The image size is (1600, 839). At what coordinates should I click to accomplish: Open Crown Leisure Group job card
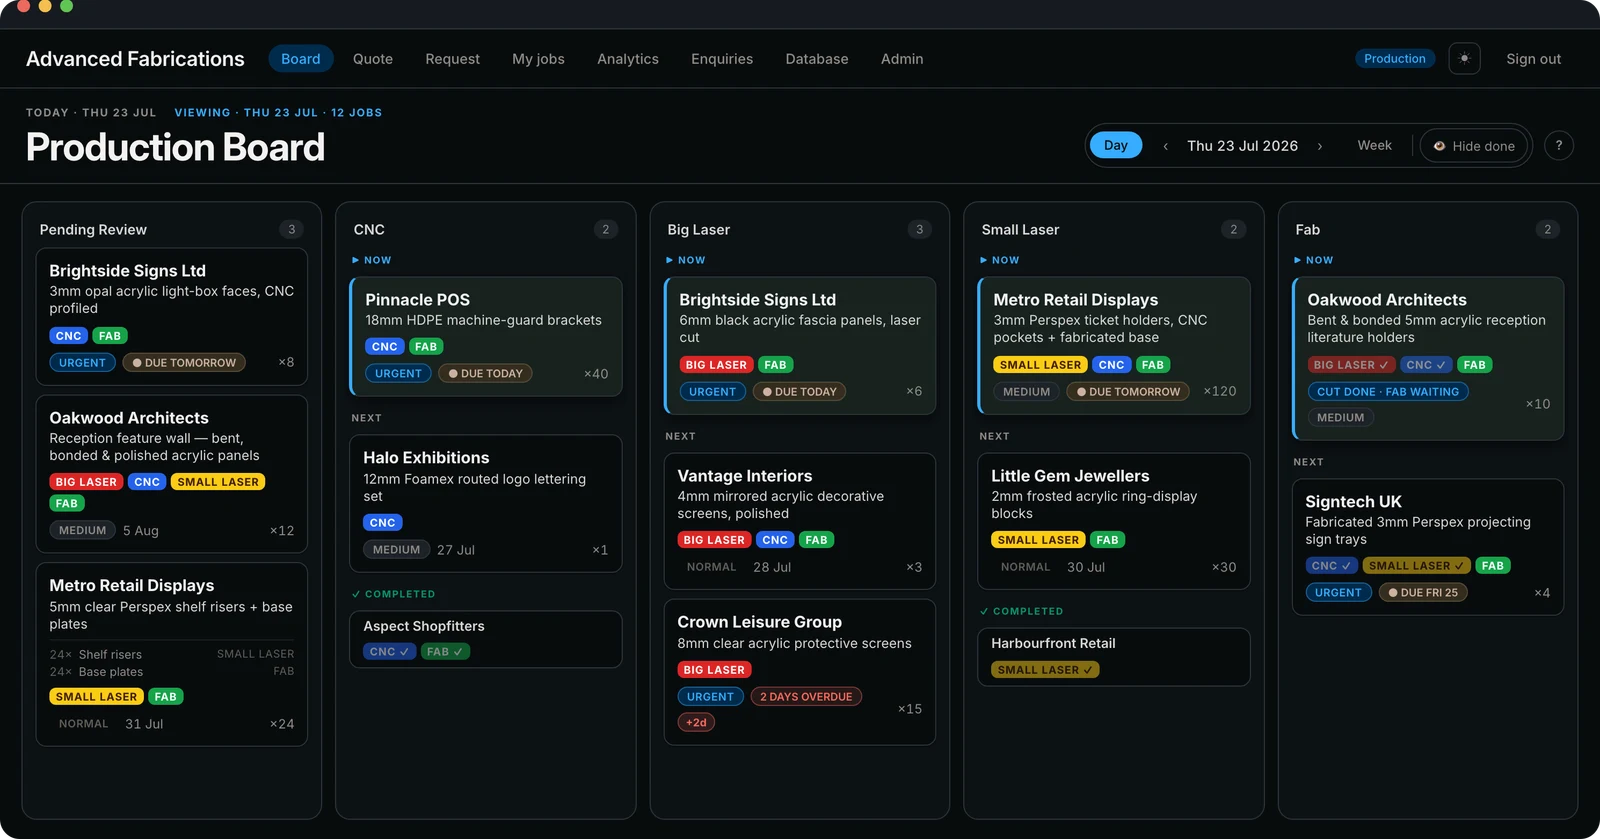[800, 672]
